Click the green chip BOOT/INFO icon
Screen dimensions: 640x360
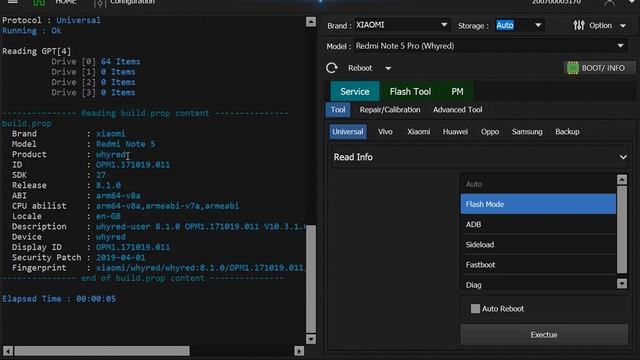pos(573,68)
